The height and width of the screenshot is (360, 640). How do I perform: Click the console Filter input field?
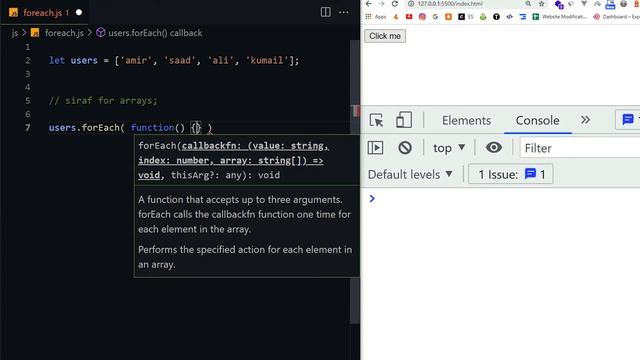tap(580, 148)
